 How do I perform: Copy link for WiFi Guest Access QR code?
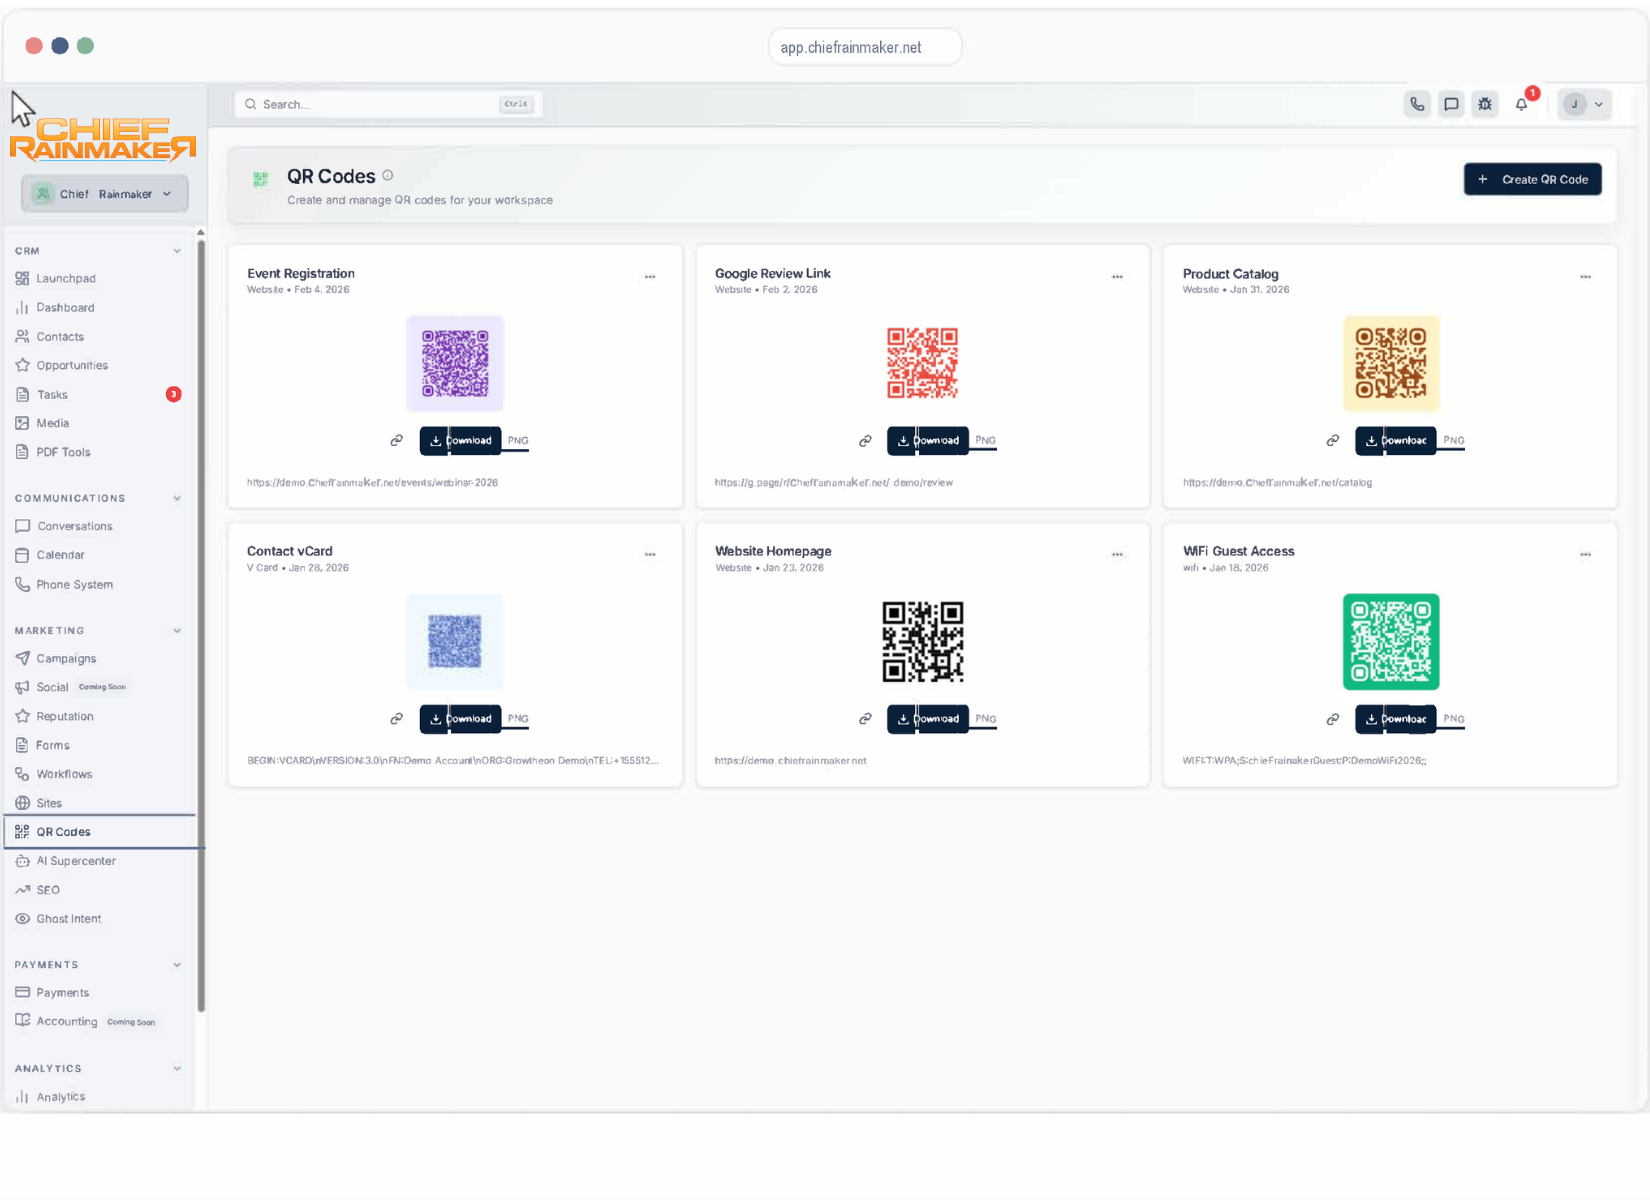click(1333, 719)
